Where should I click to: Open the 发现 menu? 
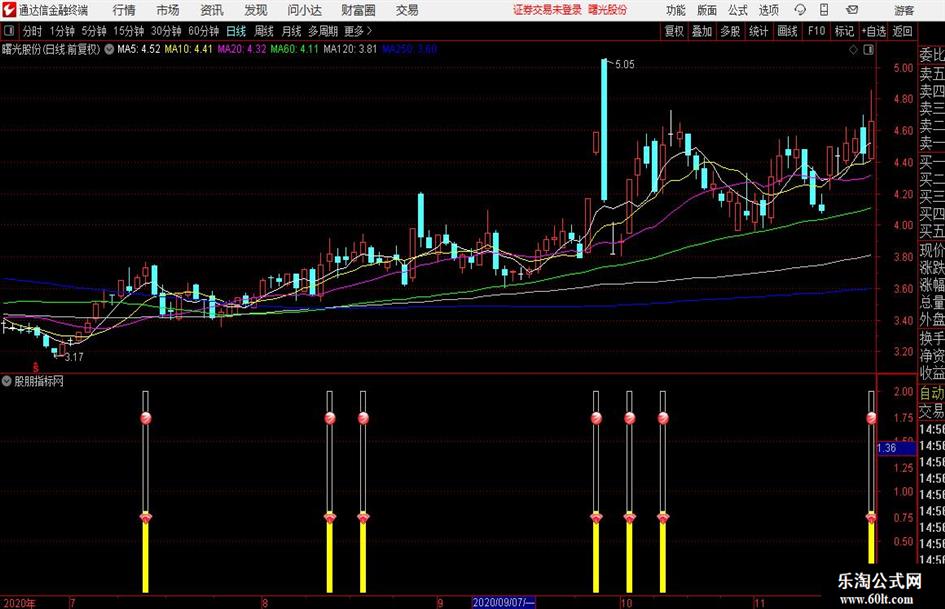(x=256, y=10)
